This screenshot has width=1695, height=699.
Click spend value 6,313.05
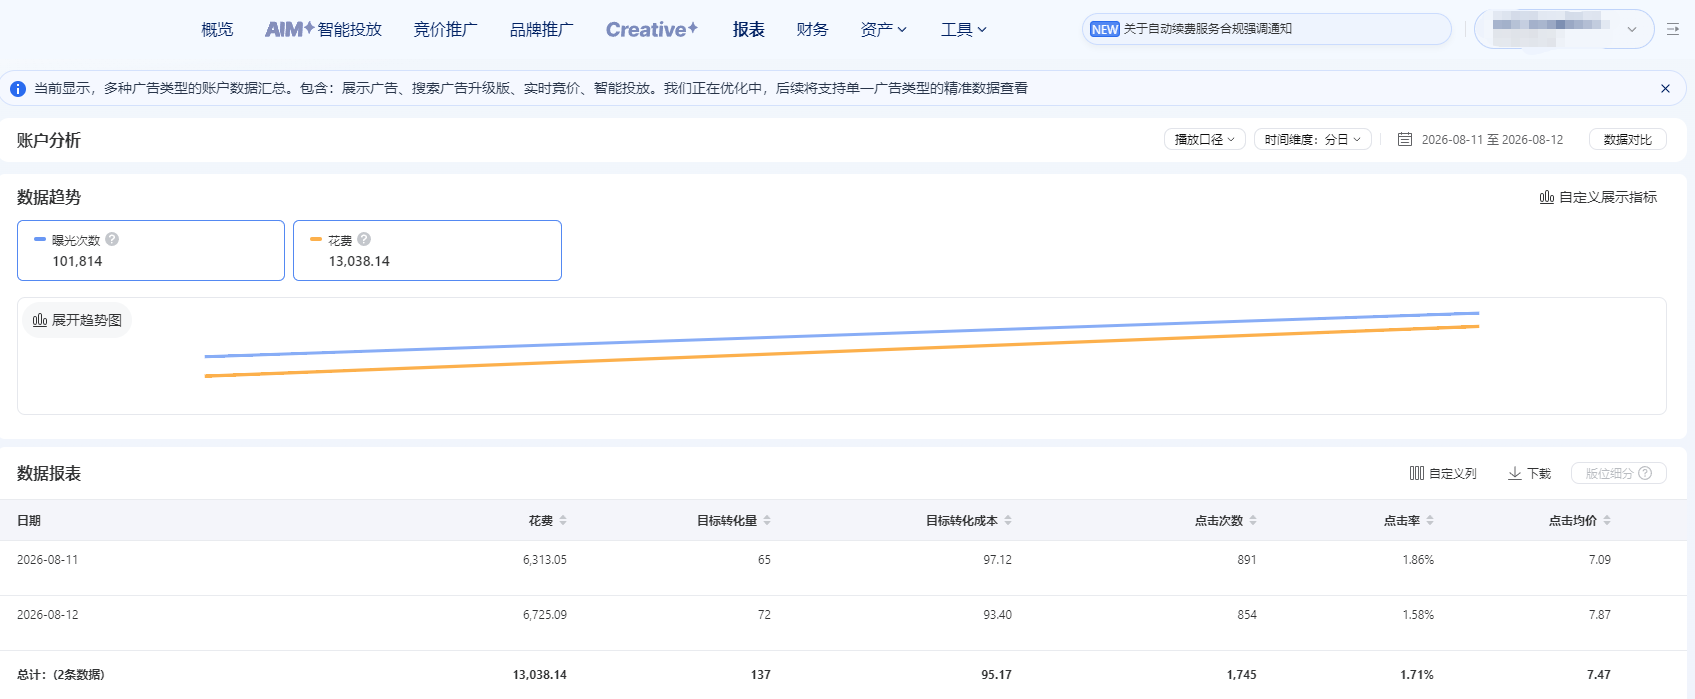point(544,560)
